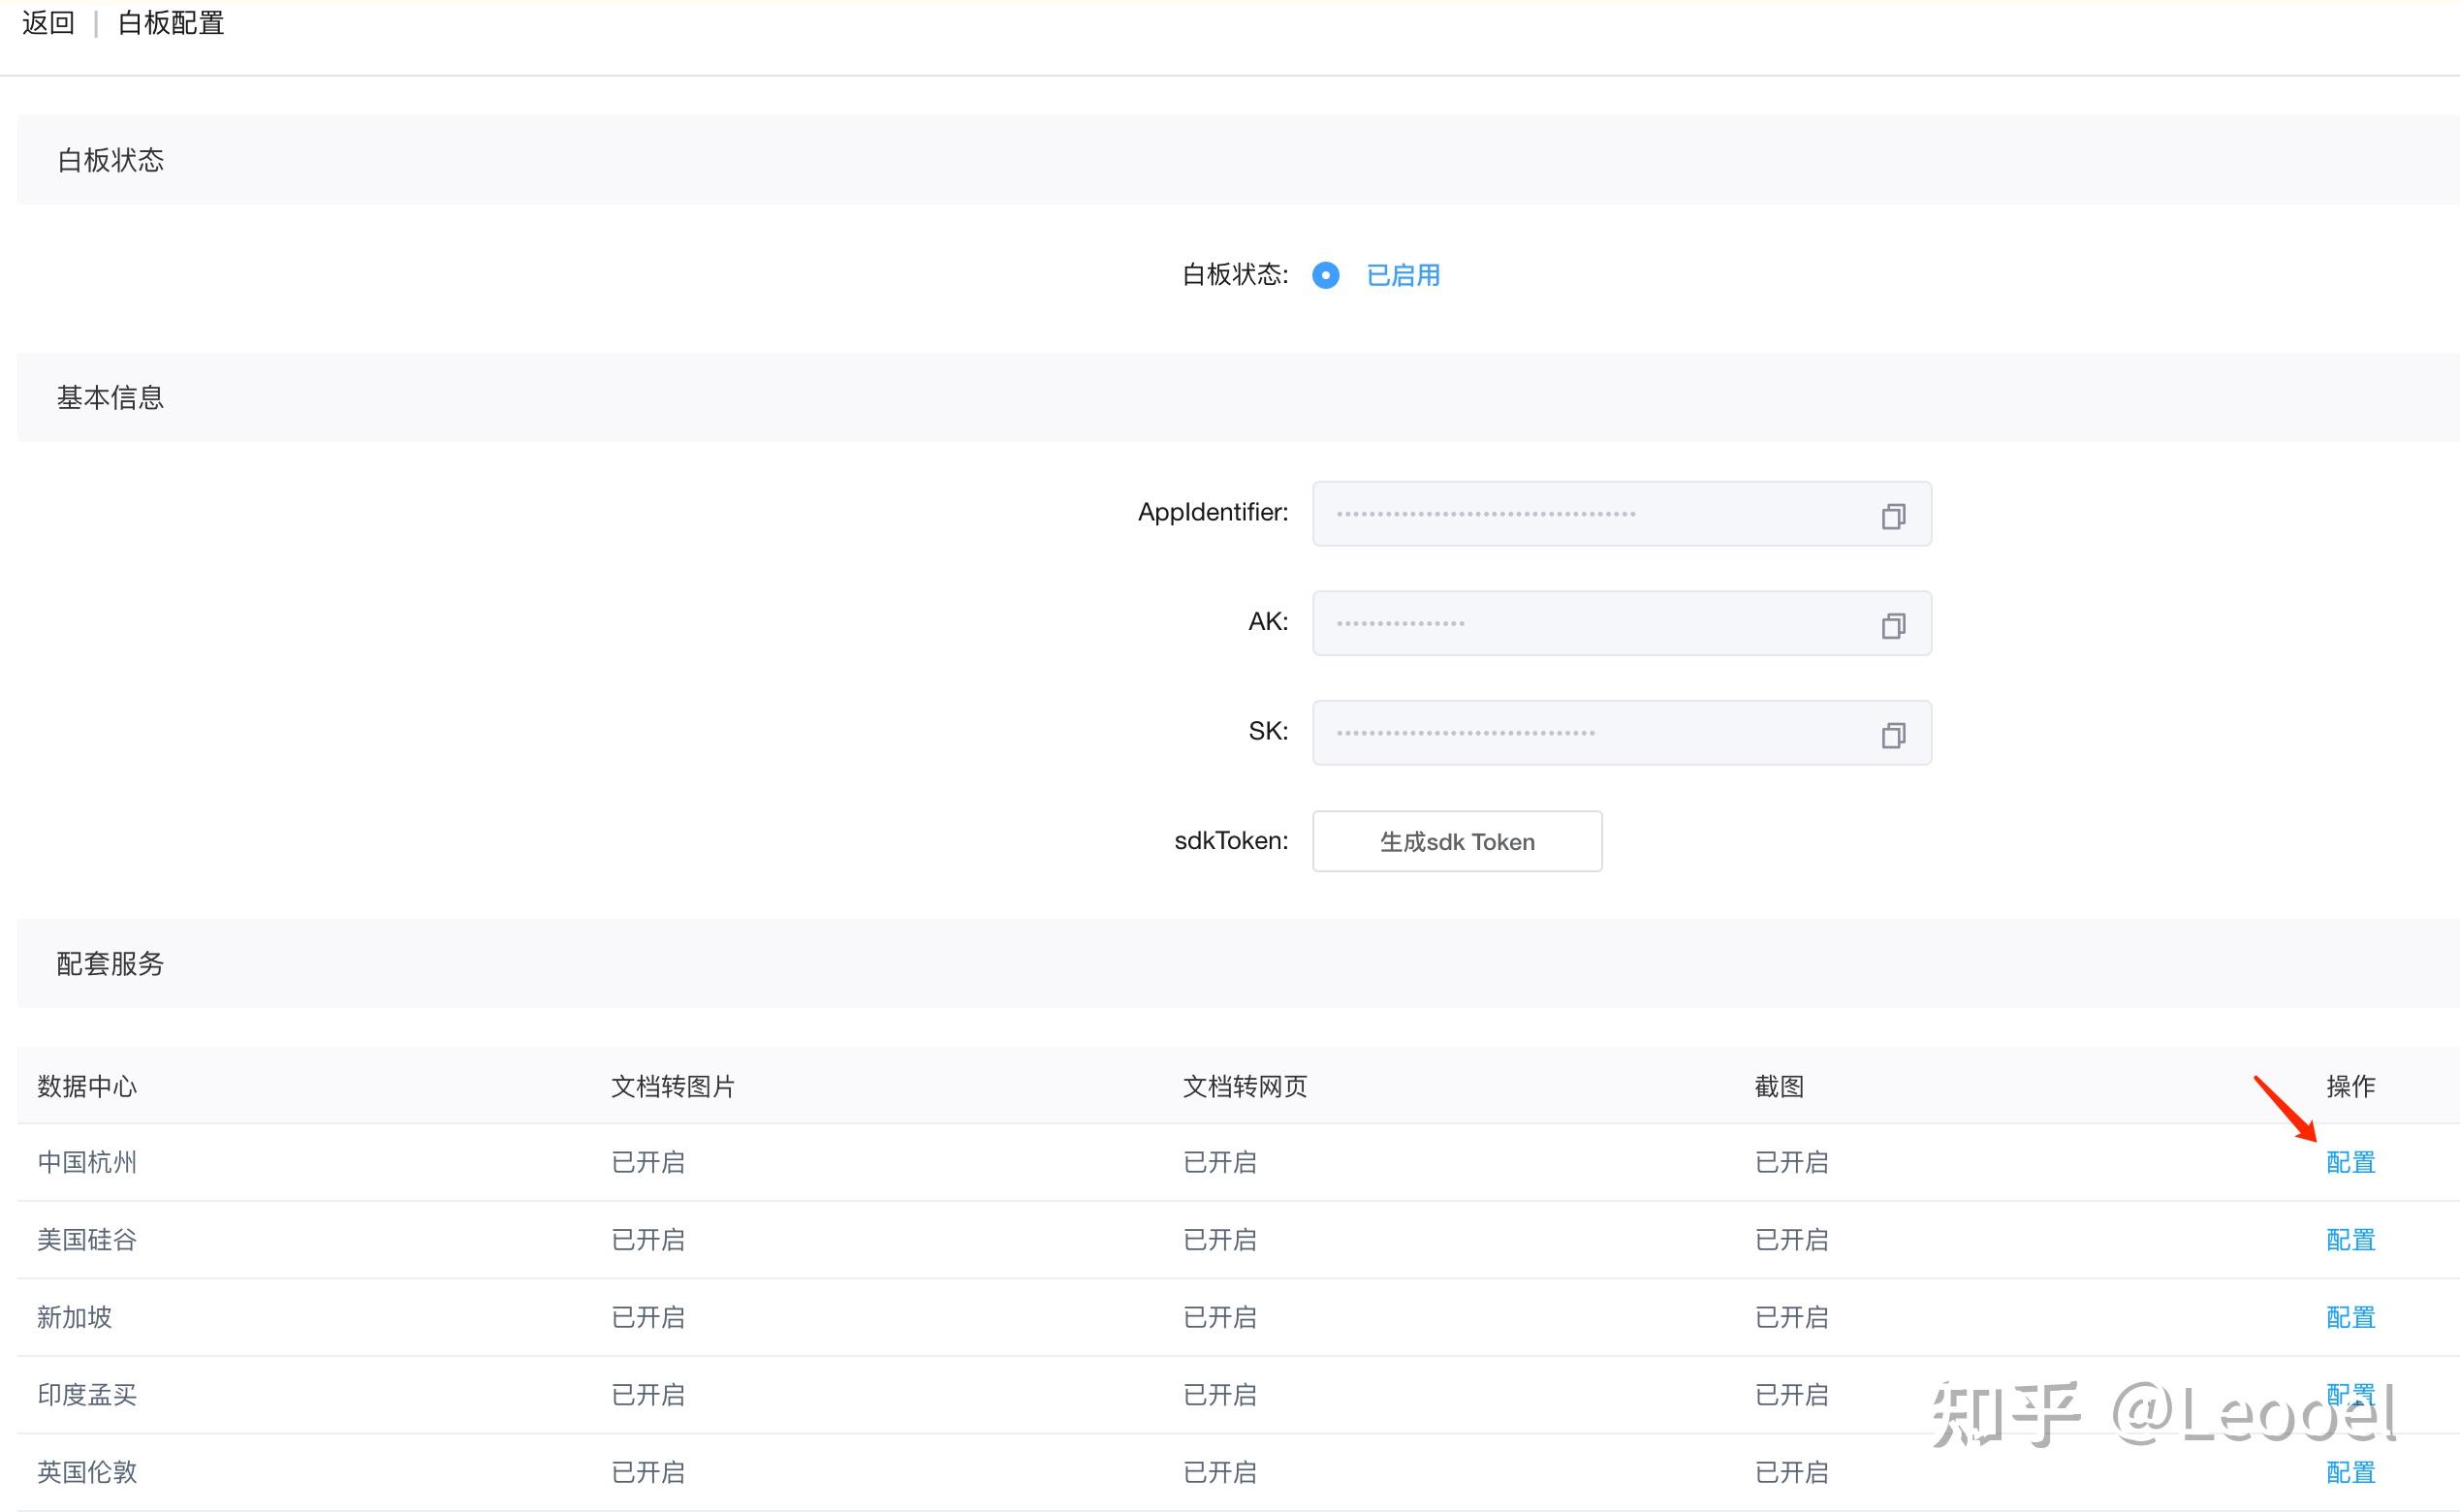Click 美国硅谷 文档转网页 已开启 cell

(1220, 1240)
